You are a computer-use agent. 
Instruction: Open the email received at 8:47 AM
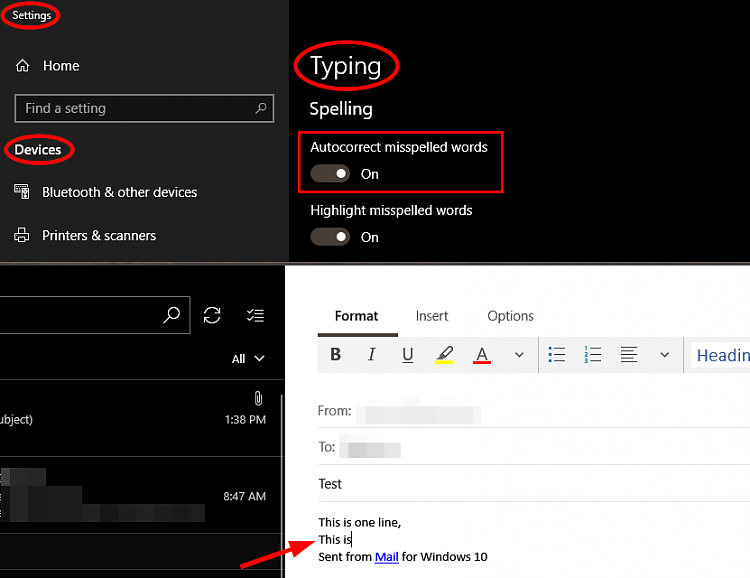[x=142, y=495]
